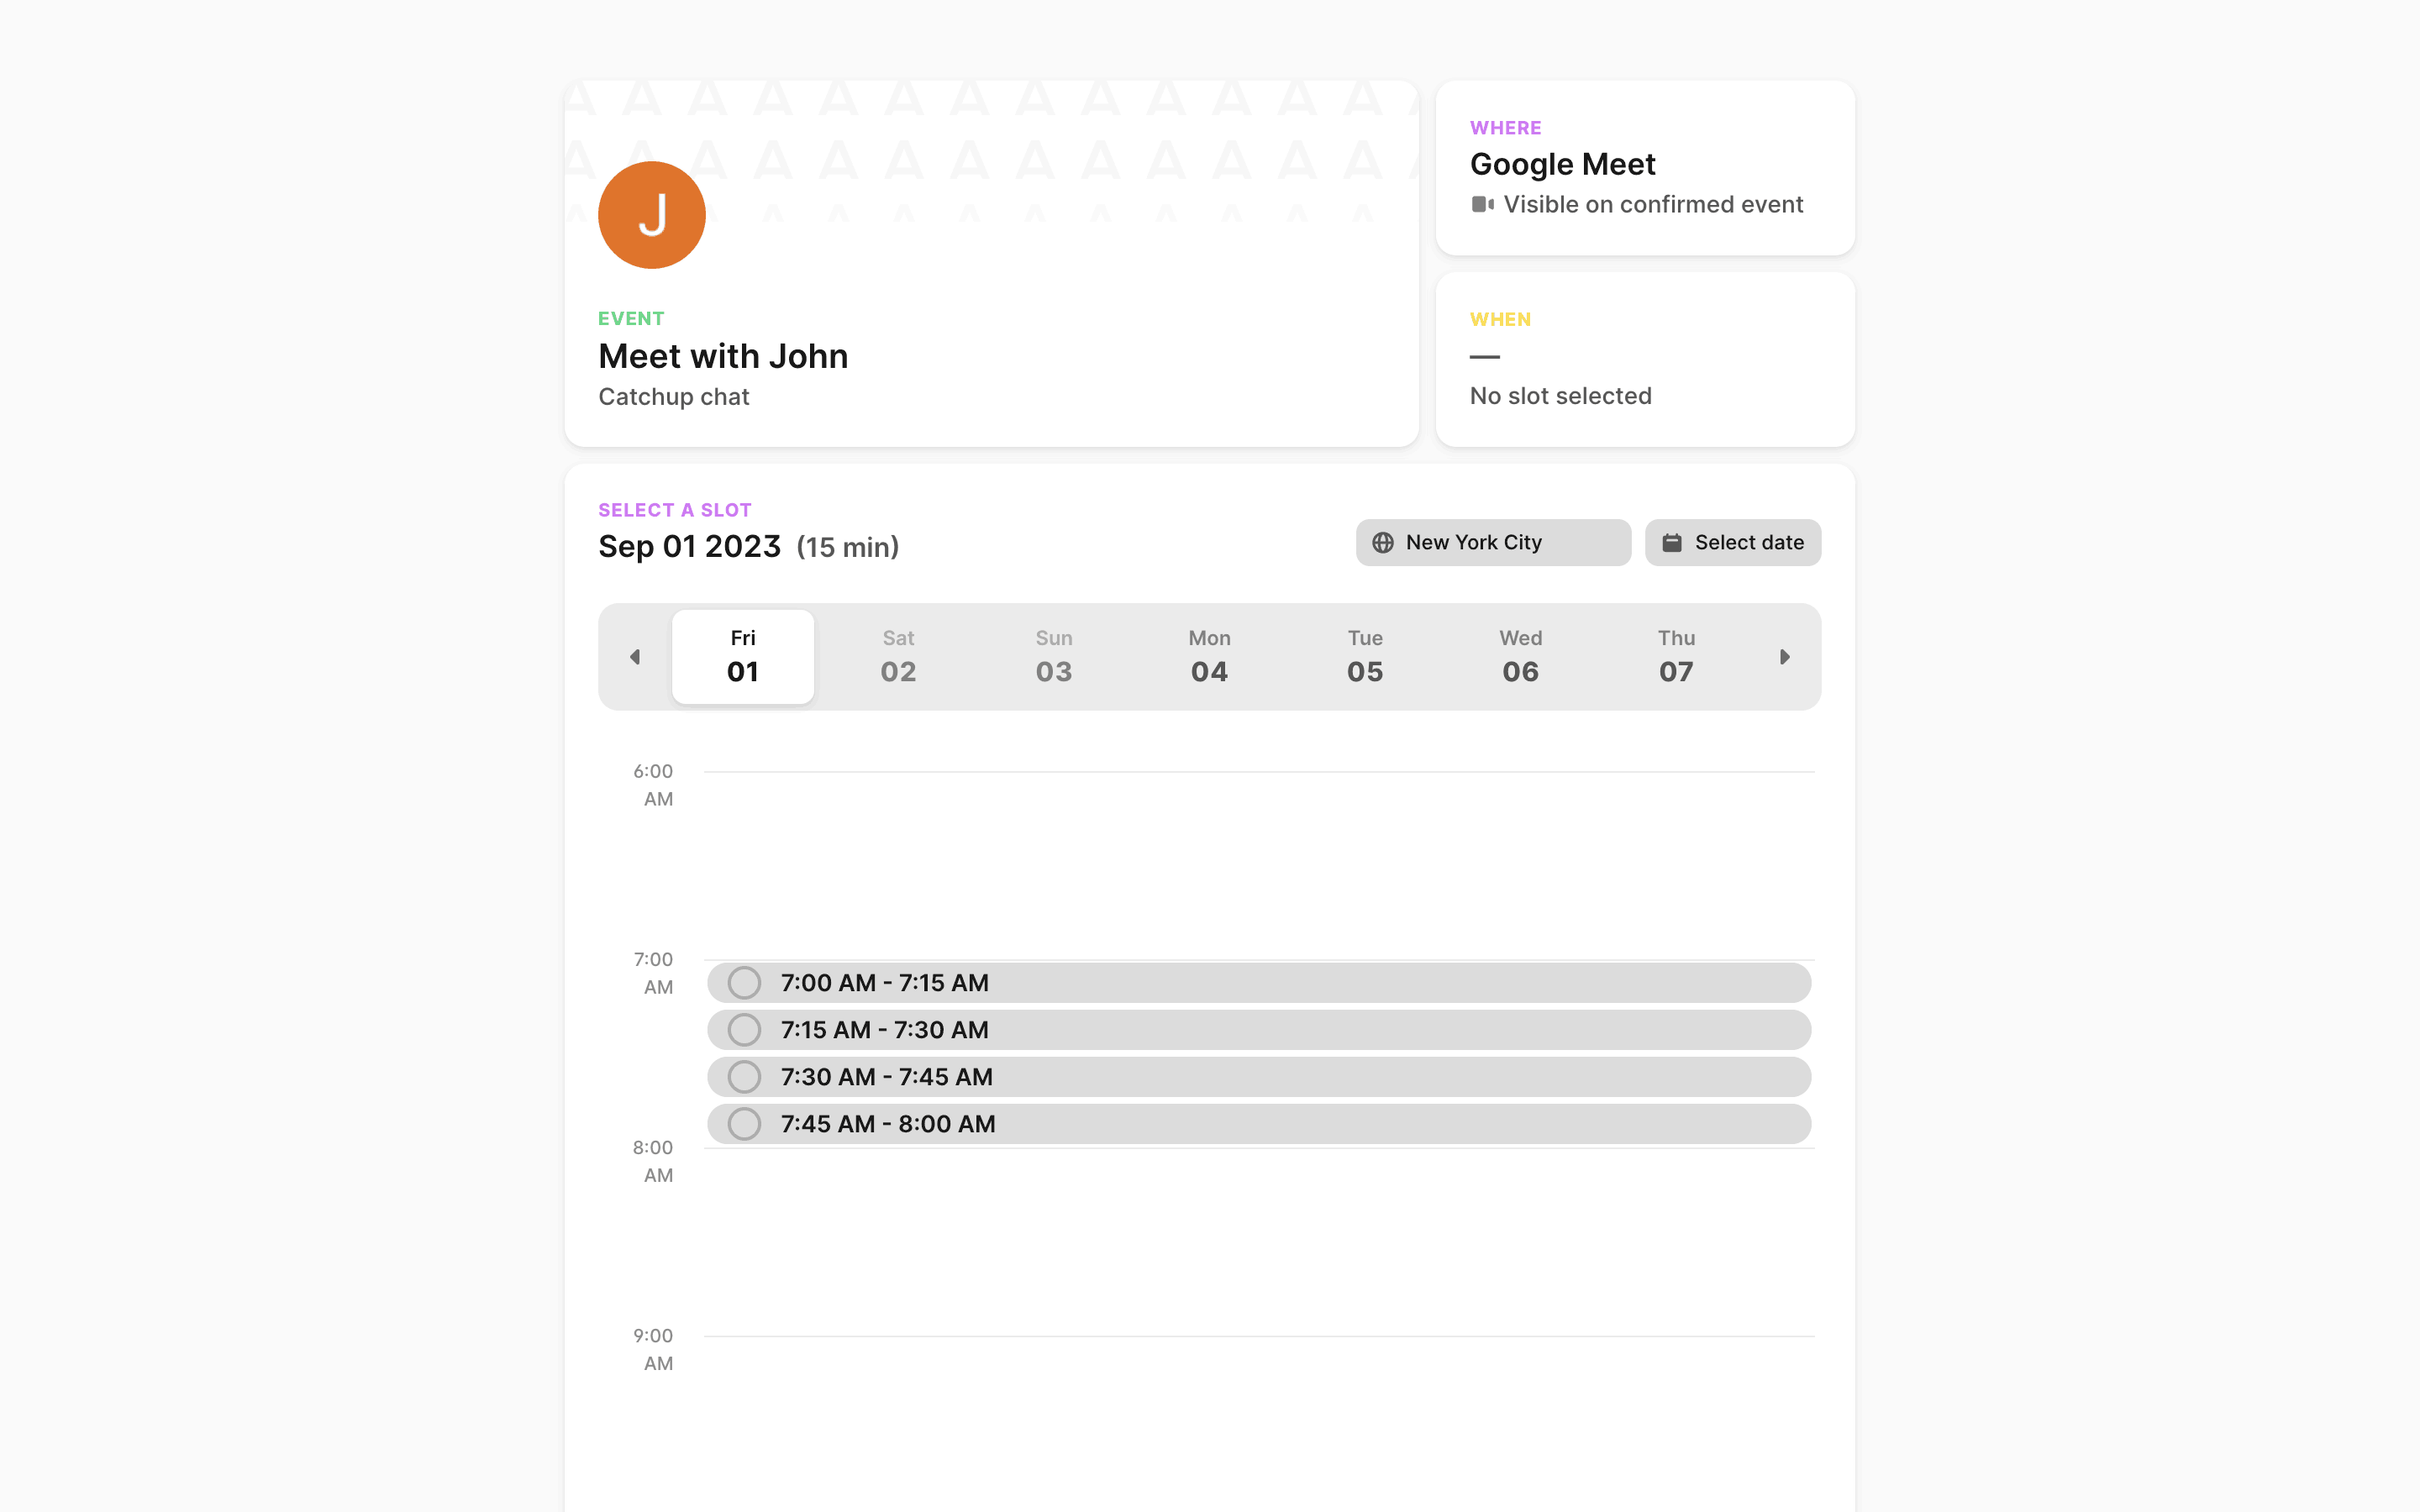Pick the 7:30 AM - 7:45 AM radio button
This screenshot has width=2420, height=1512.
(744, 1077)
